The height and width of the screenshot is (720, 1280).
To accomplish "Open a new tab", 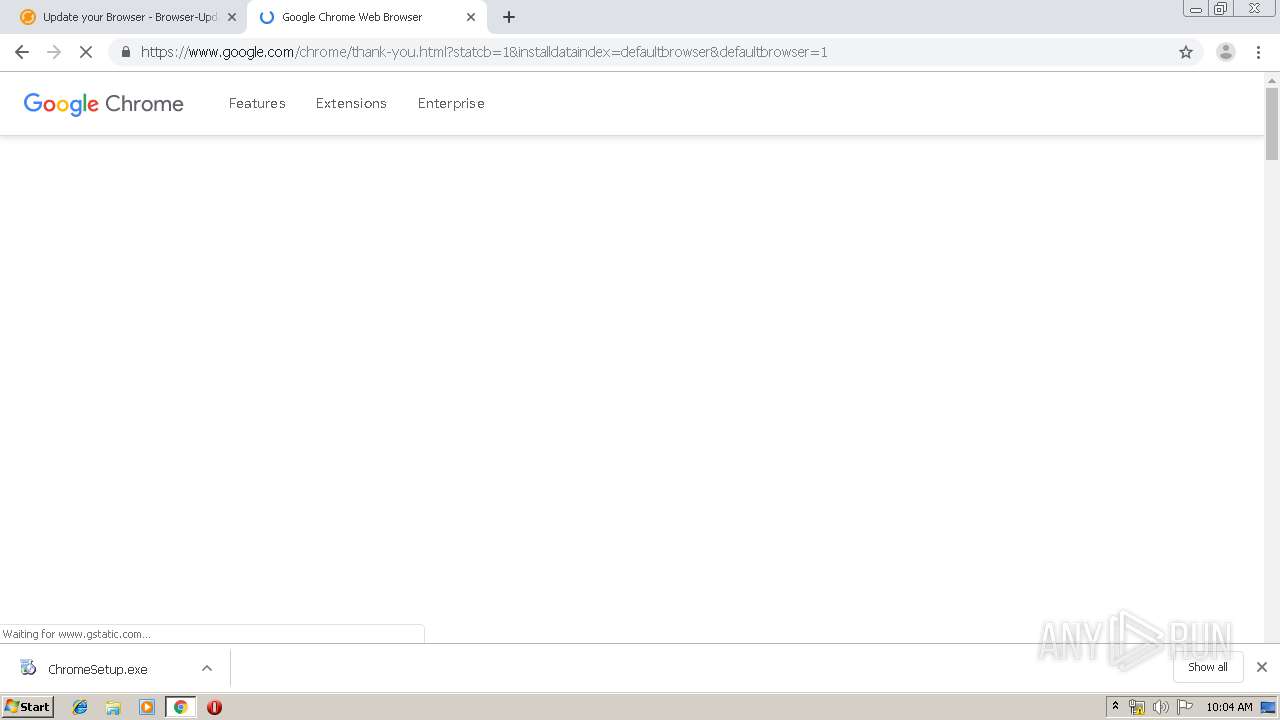I will (x=509, y=17).
